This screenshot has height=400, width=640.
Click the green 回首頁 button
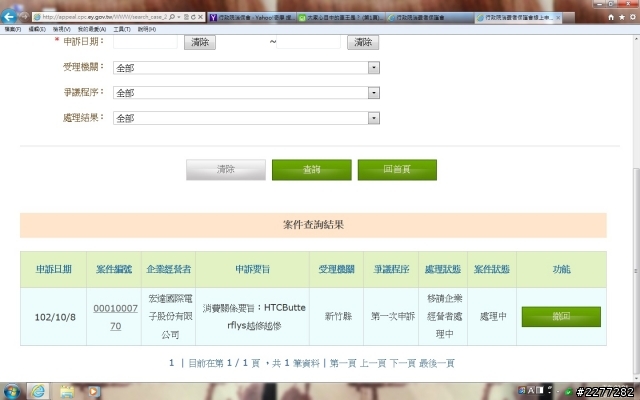397,170
